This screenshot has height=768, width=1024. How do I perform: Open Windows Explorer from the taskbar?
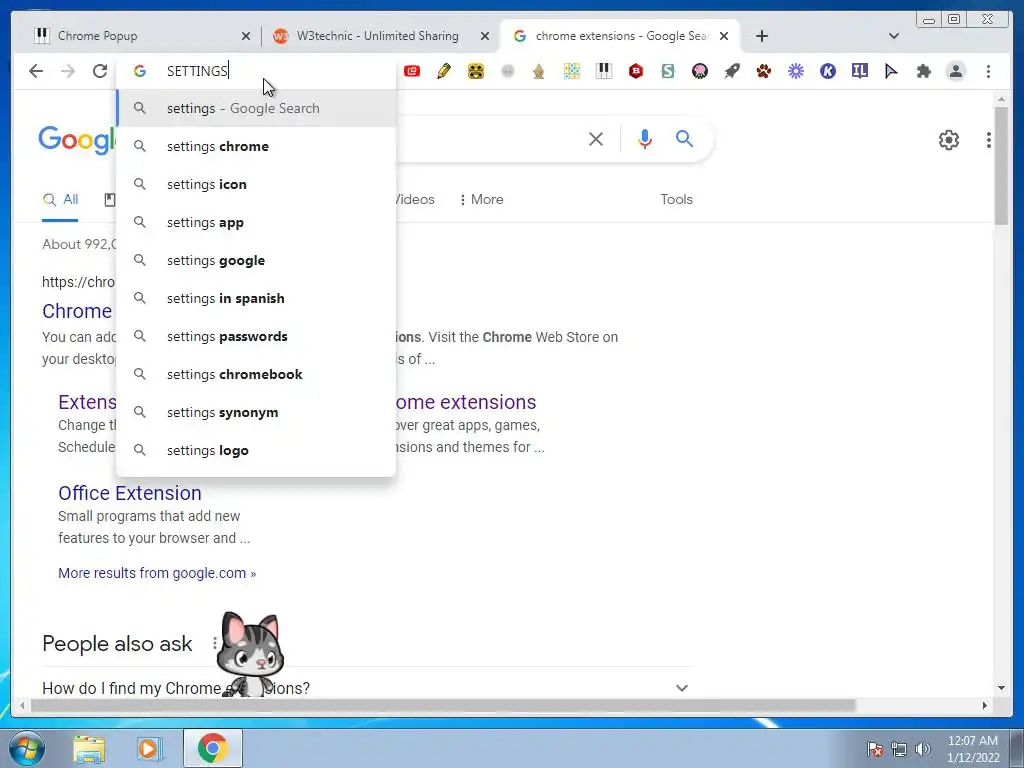pyautogui.click(x=89, y=748)
